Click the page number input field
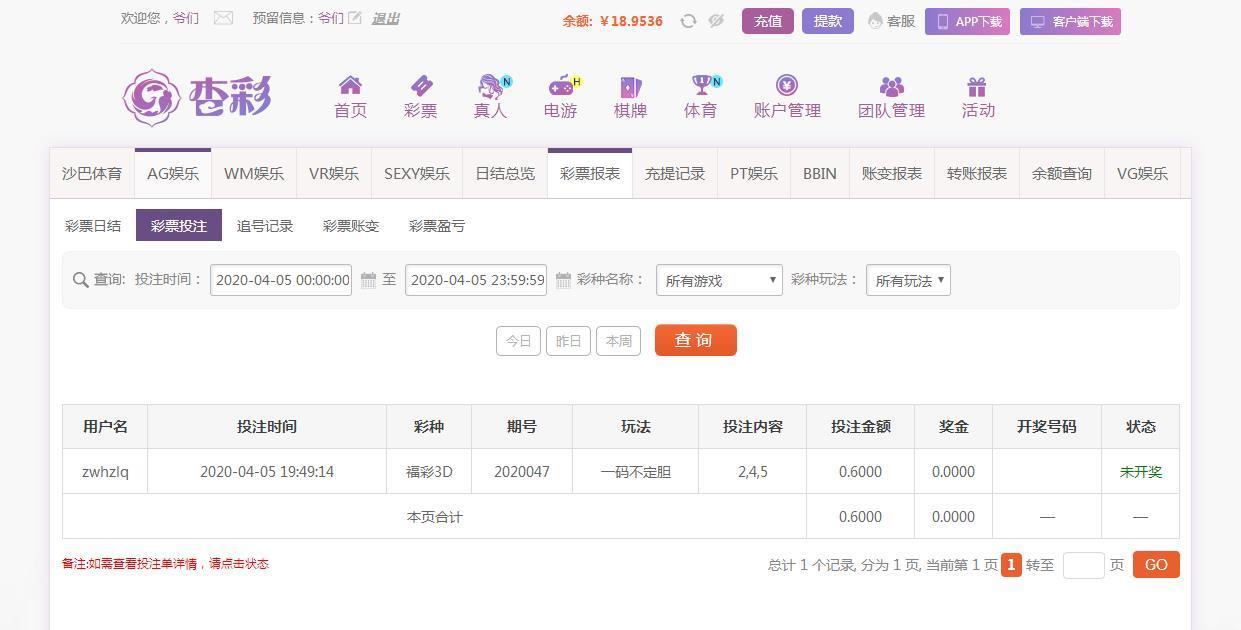 click(1083, 565)
